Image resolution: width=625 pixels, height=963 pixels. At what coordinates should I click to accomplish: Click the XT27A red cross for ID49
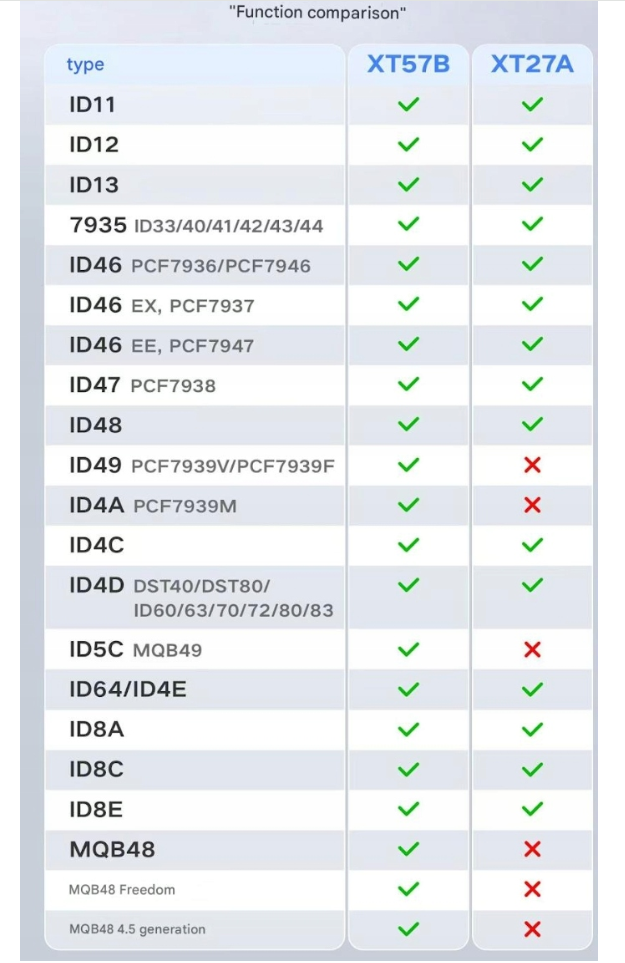532,465
